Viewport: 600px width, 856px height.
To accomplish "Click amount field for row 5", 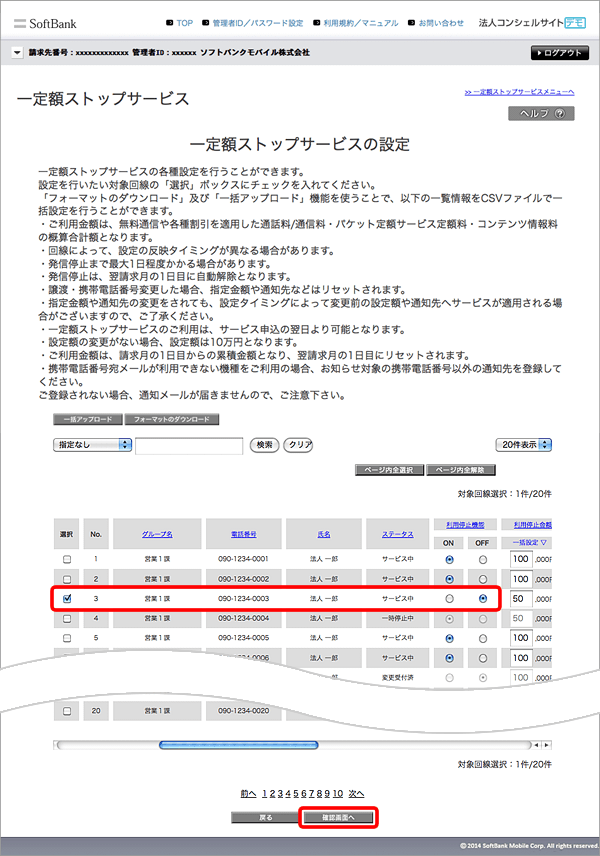I will pos(521,638).
